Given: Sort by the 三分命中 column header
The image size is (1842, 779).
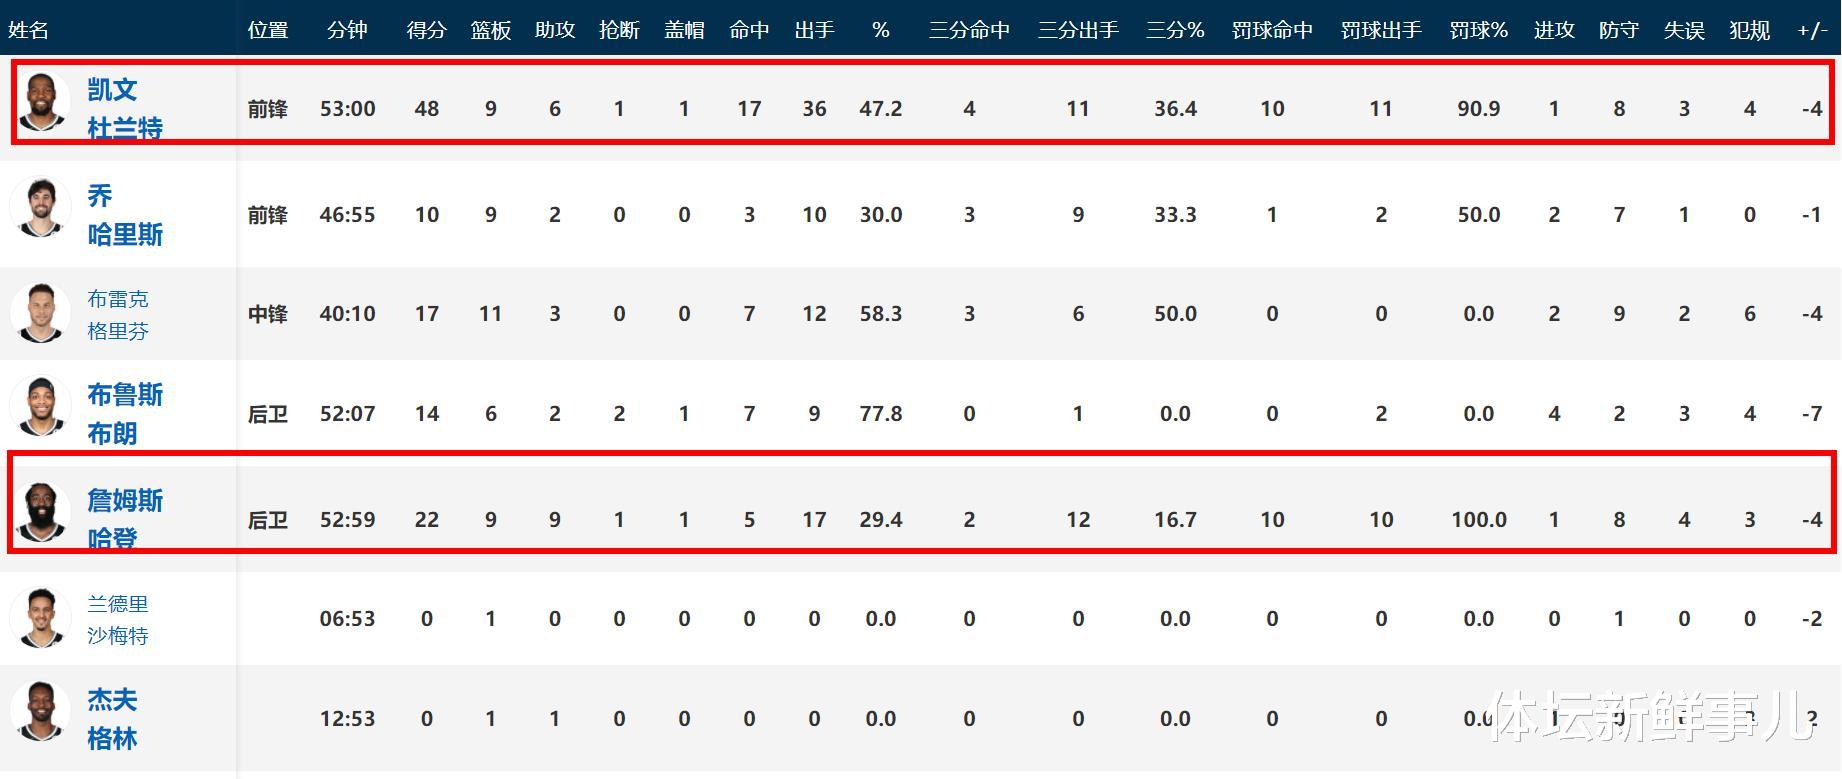Looking at the screenshot, I should point(969,30).
